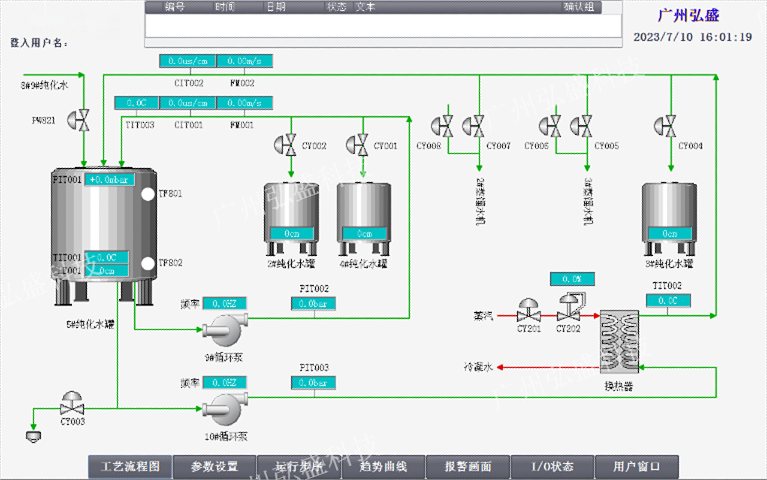Switch to 工艺流程图 page
This screenshot has width=767, height=480.
[x=130, y=467]
